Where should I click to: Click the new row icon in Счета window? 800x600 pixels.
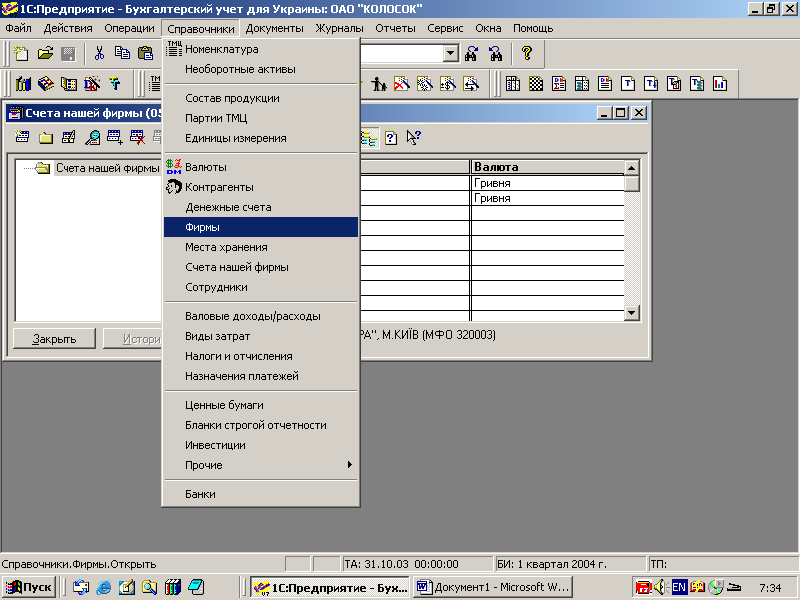coord(22,137)
